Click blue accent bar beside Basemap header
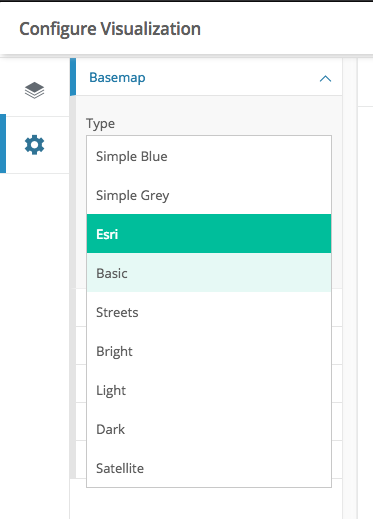 coord(73,77)
